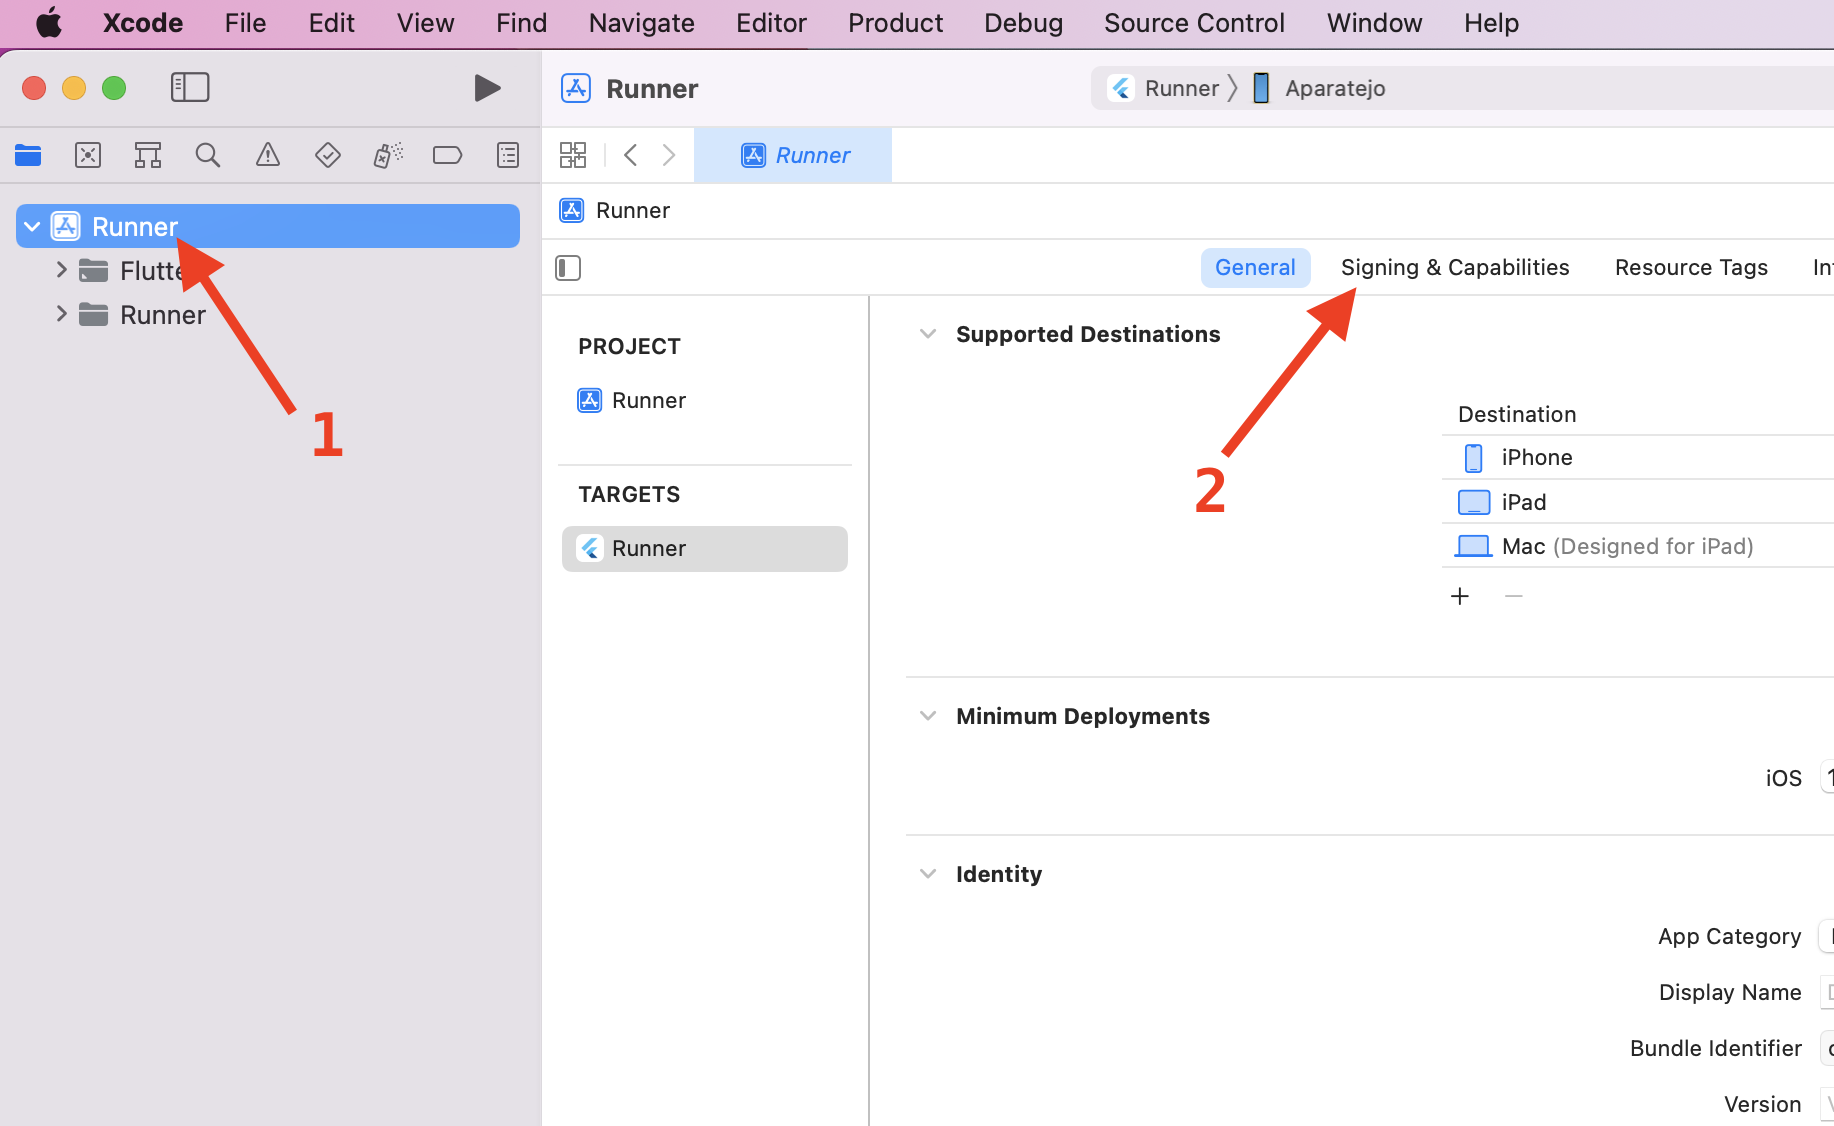Show the Project navigator folder icon

[28, 155]
